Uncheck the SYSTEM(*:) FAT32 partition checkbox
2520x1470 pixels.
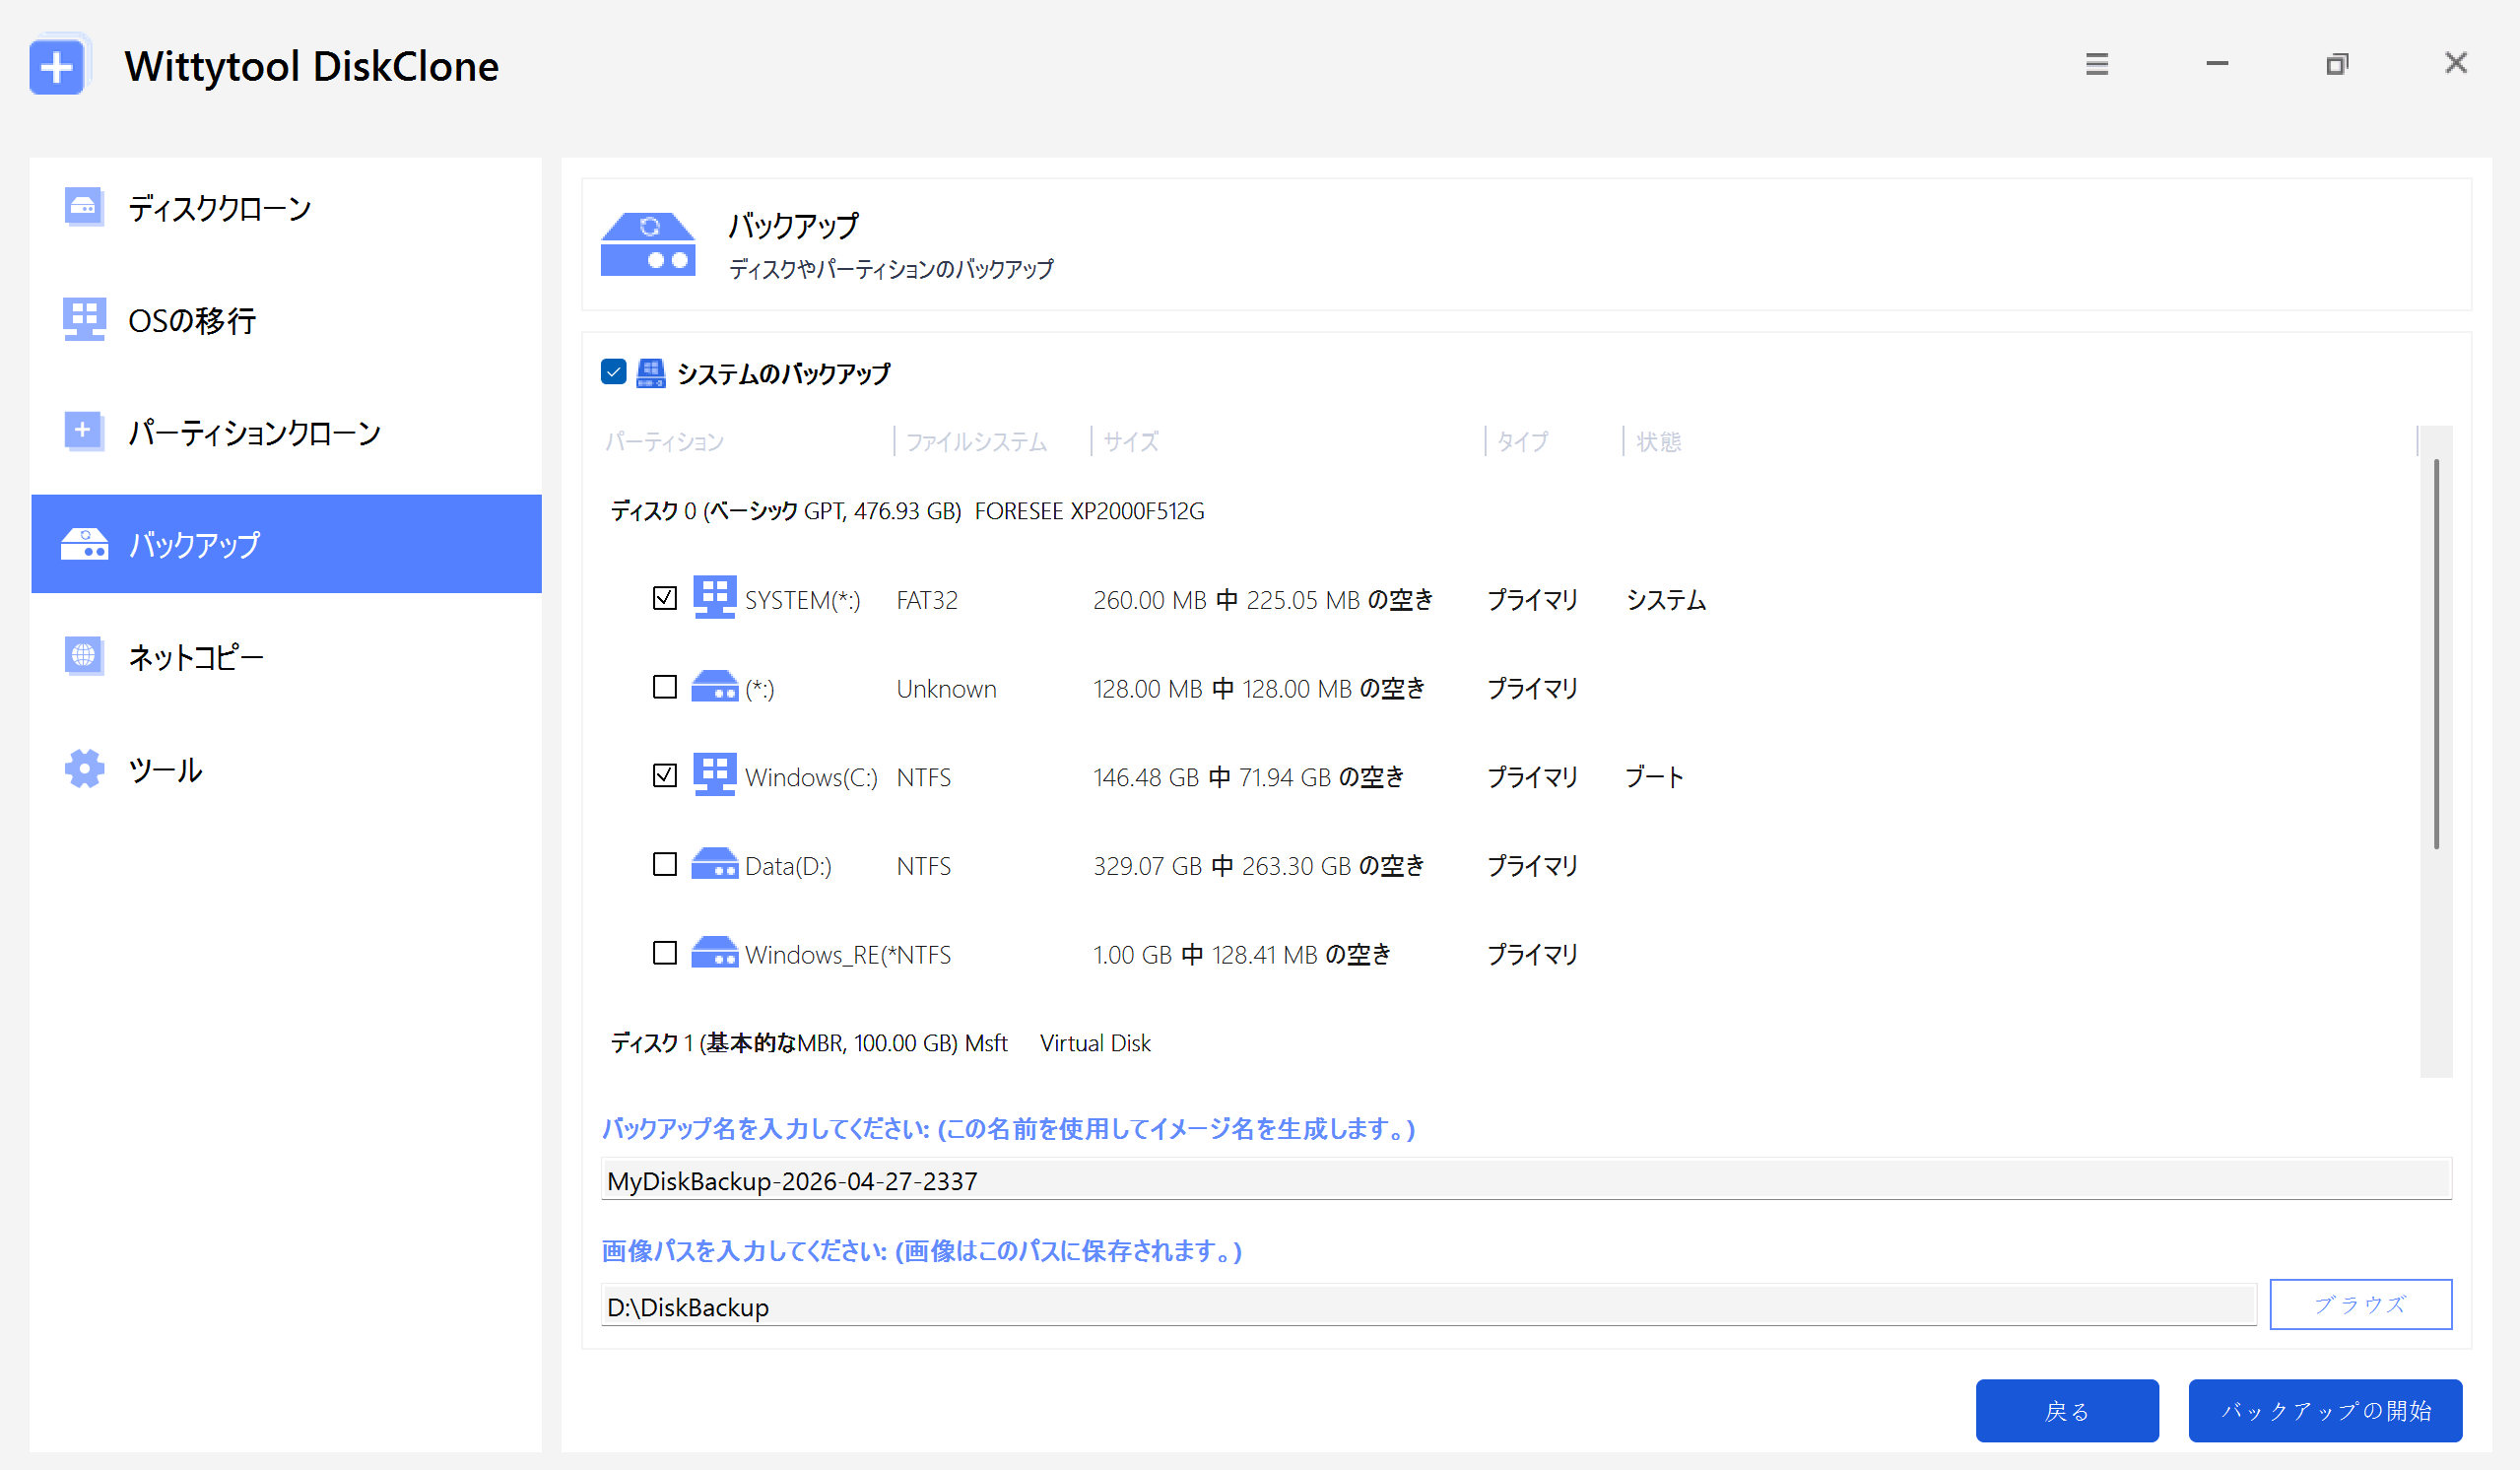coord(665,598)
